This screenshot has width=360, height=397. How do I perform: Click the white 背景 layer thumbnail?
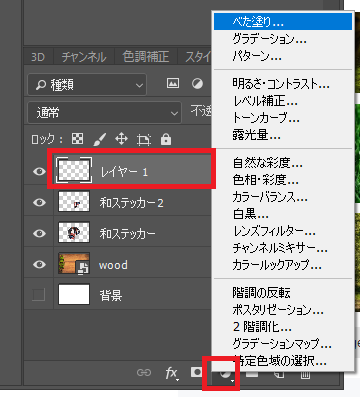click(x=74, y=294)
